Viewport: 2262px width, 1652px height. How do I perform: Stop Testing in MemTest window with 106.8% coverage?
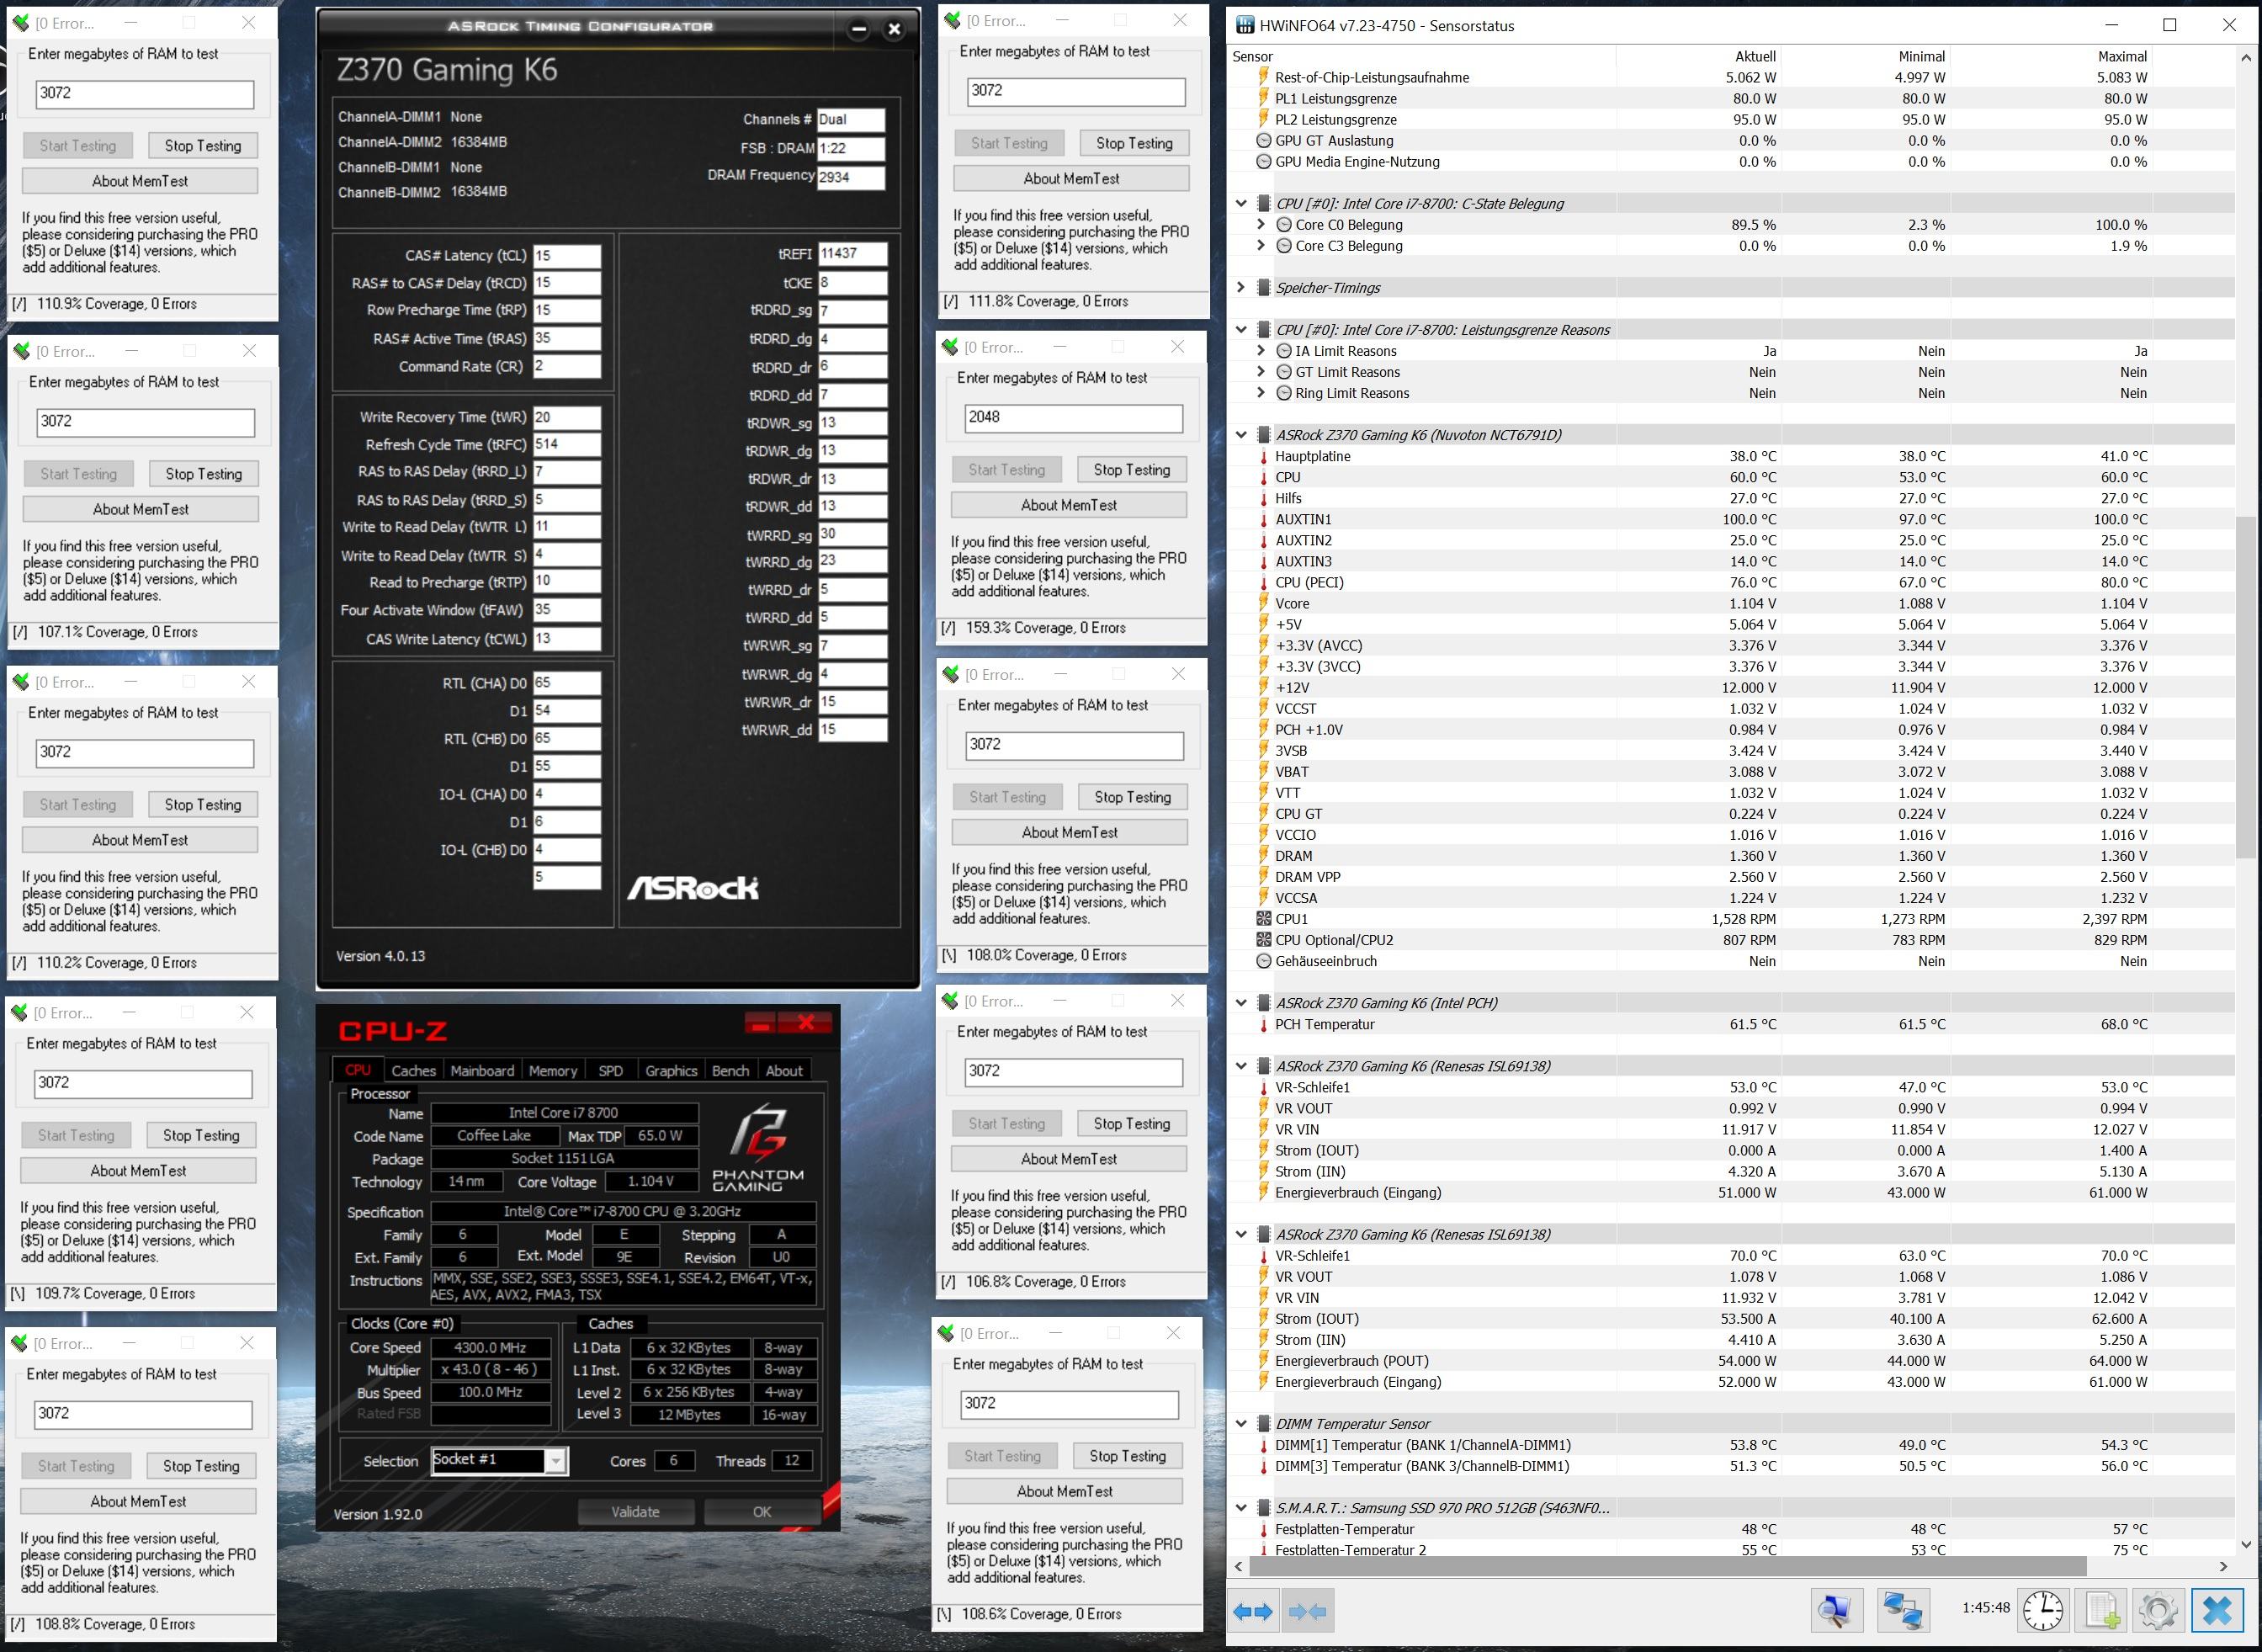(x=1131, y=1123)
